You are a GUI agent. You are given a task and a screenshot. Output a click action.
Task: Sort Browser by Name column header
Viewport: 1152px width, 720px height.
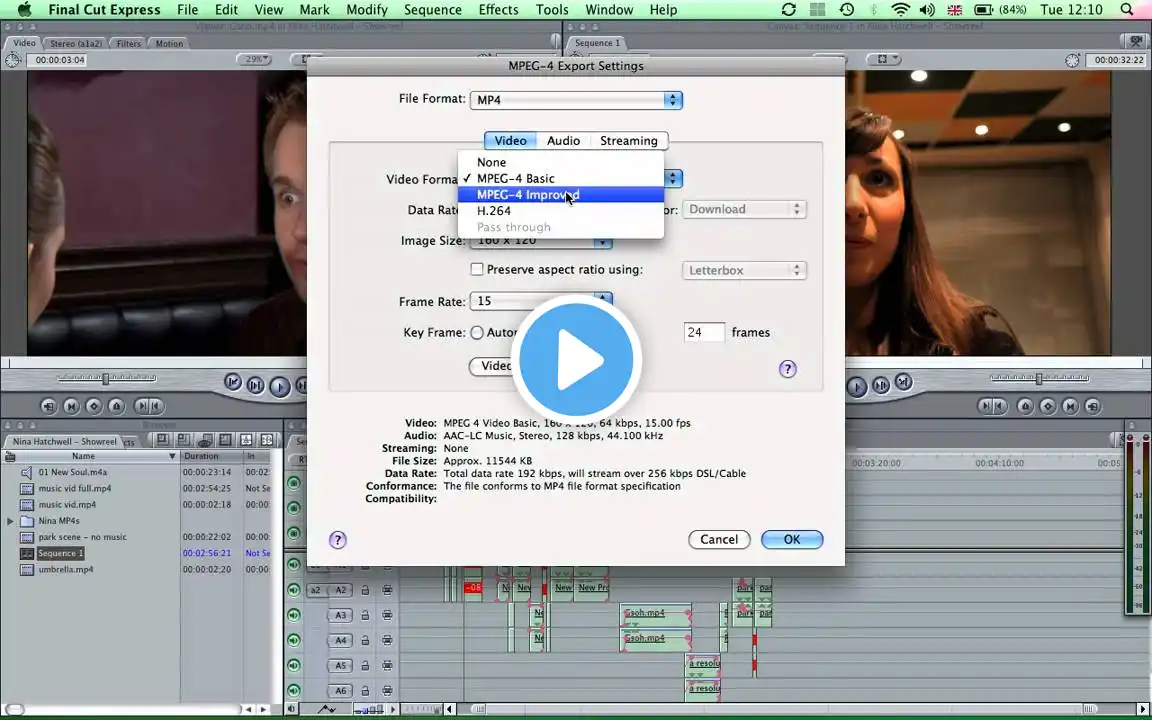coord(92,456)
